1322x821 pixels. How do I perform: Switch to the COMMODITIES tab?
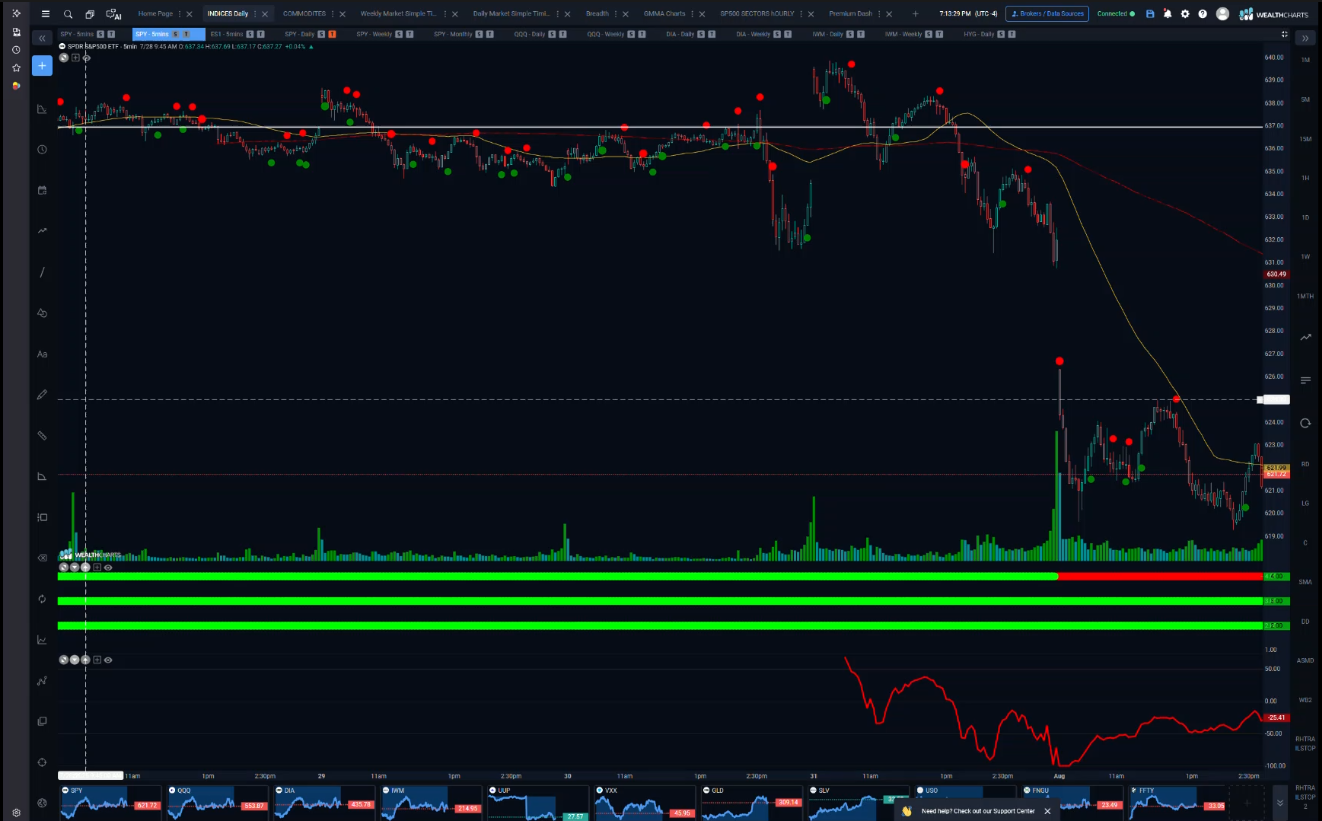pos(304,14)
